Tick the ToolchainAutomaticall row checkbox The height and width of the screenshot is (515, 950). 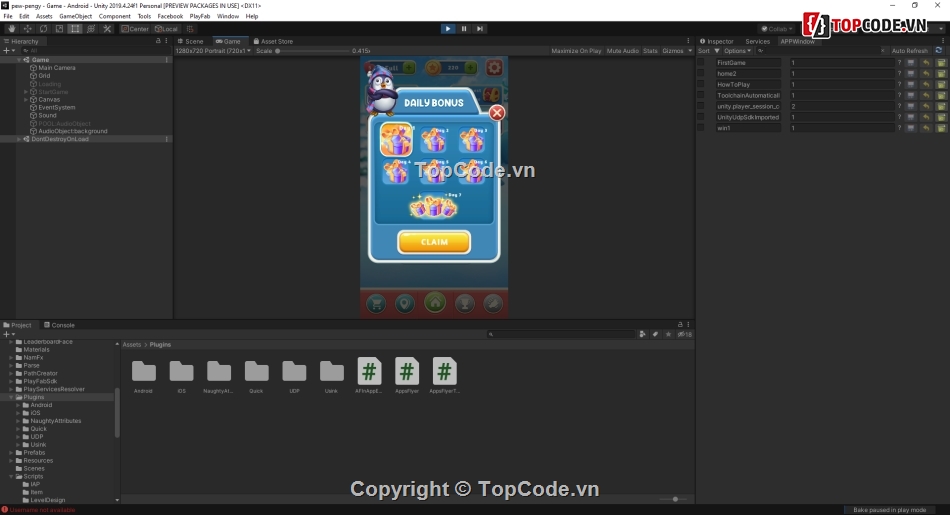point(701,95)
